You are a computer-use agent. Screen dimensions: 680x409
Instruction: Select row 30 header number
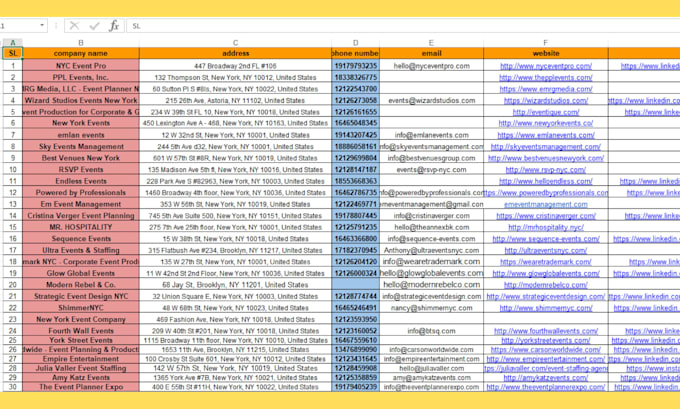13,387
